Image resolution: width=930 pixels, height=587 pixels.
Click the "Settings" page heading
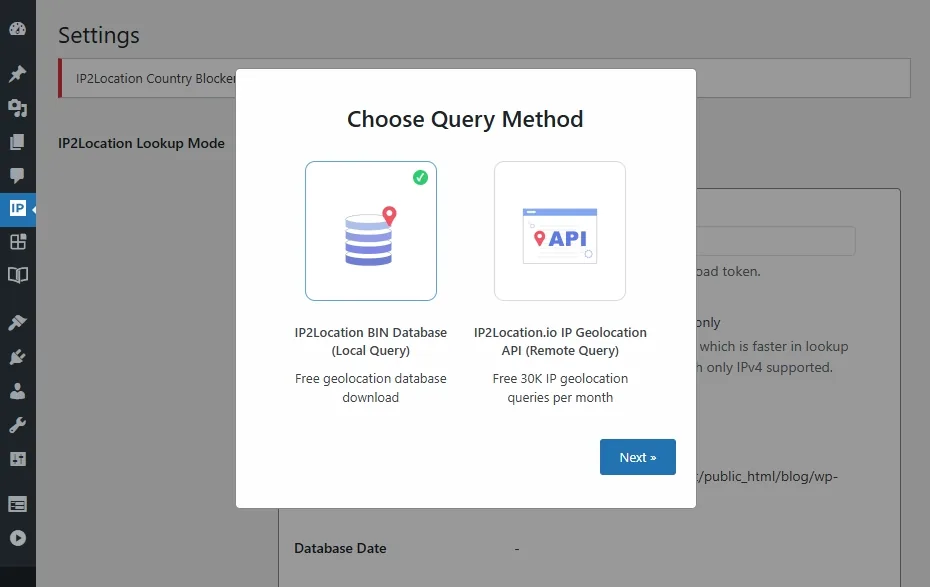click(x=99, y=36)
